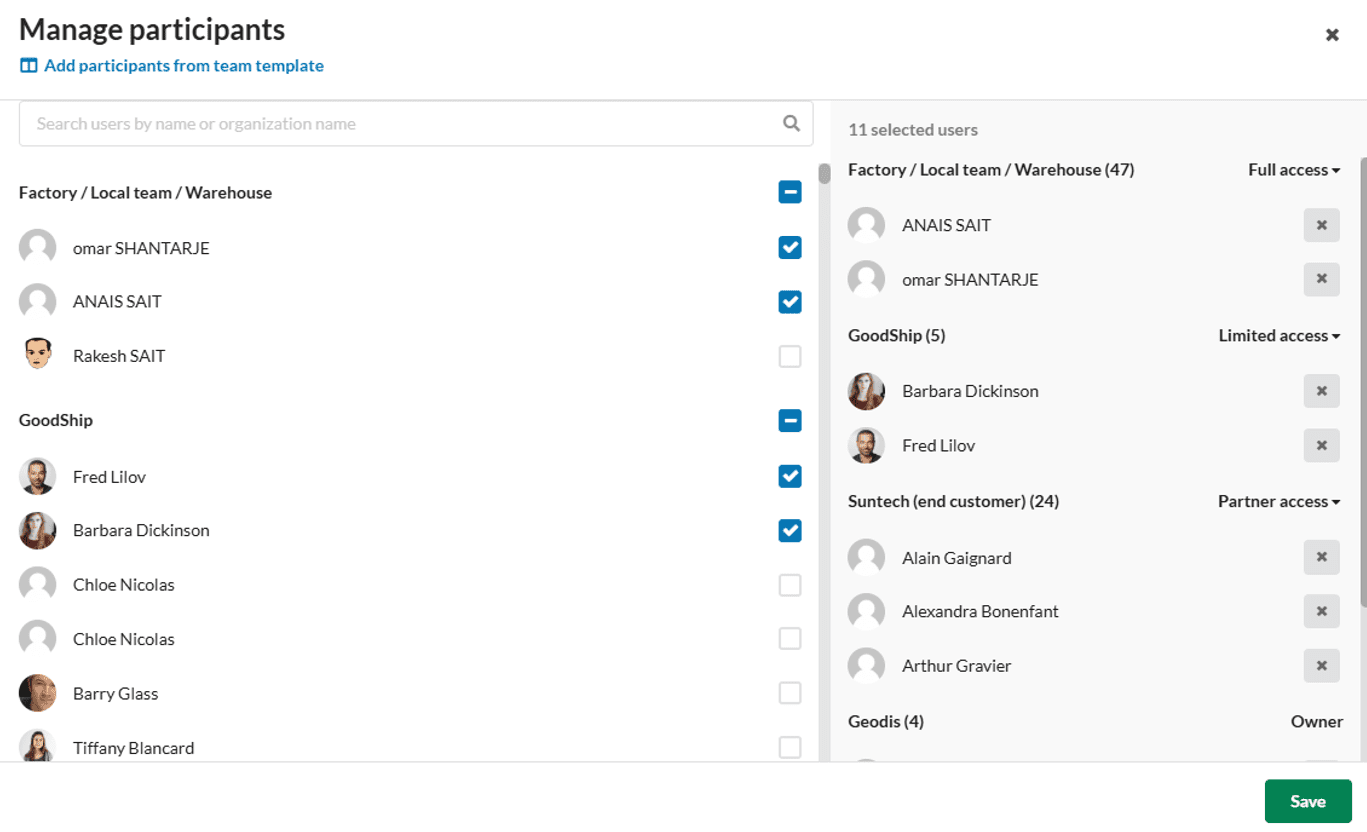Remove Alexandra Bonenfant from selected users
1367x832 pixels.
[x=1321, y=611]
